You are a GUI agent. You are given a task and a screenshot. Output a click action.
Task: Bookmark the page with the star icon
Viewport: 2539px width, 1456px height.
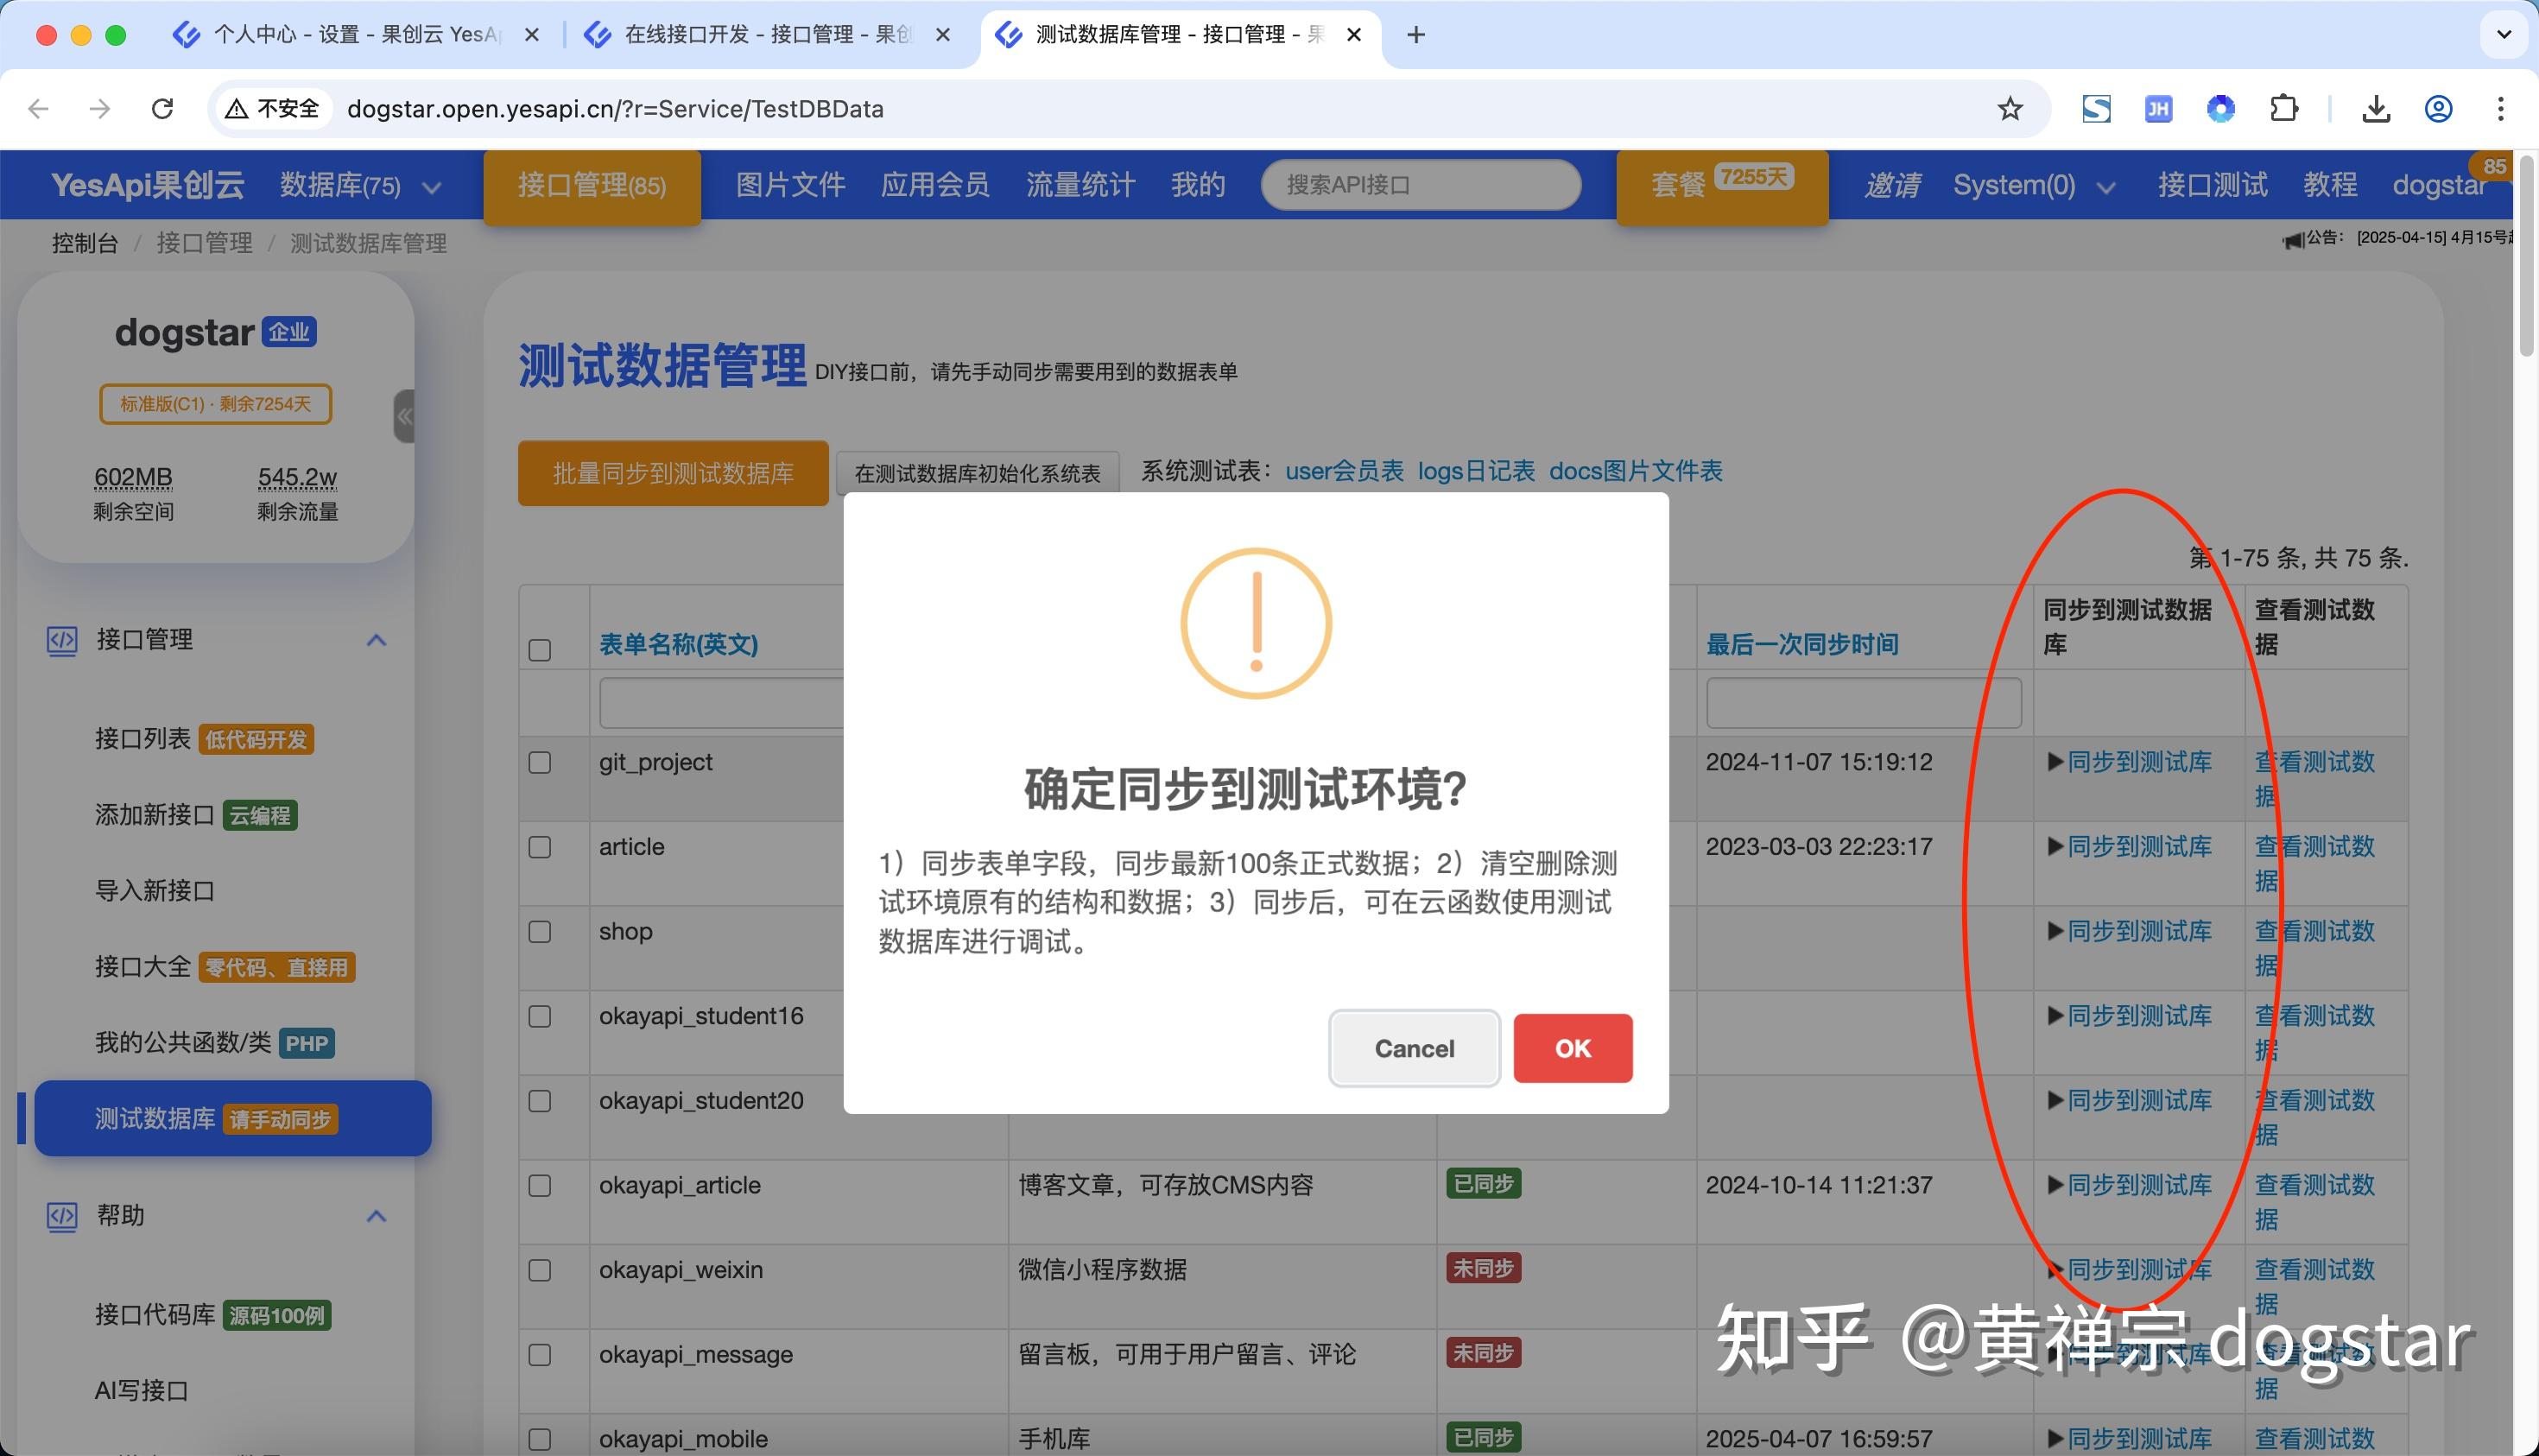pyautogui.click(x=2010, y=108)
